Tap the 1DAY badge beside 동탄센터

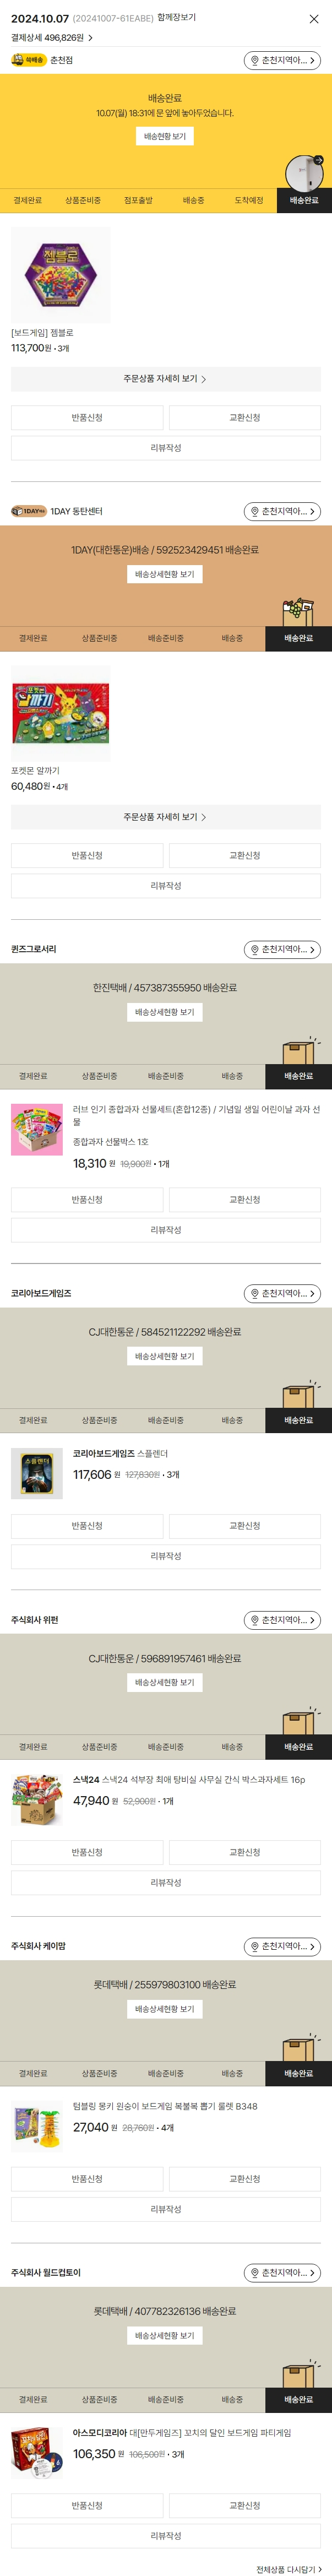coord(29,511)
